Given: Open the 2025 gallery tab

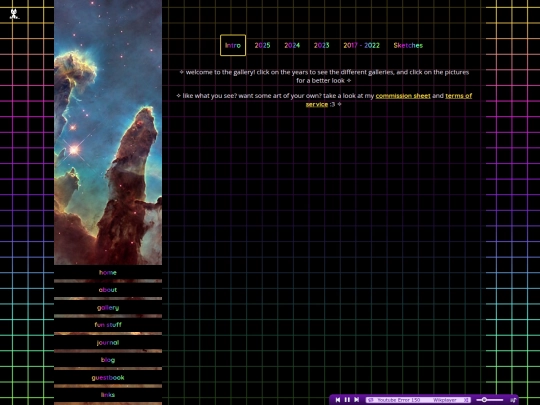Looking at the screenshot, I should click(x=262, y=45).
